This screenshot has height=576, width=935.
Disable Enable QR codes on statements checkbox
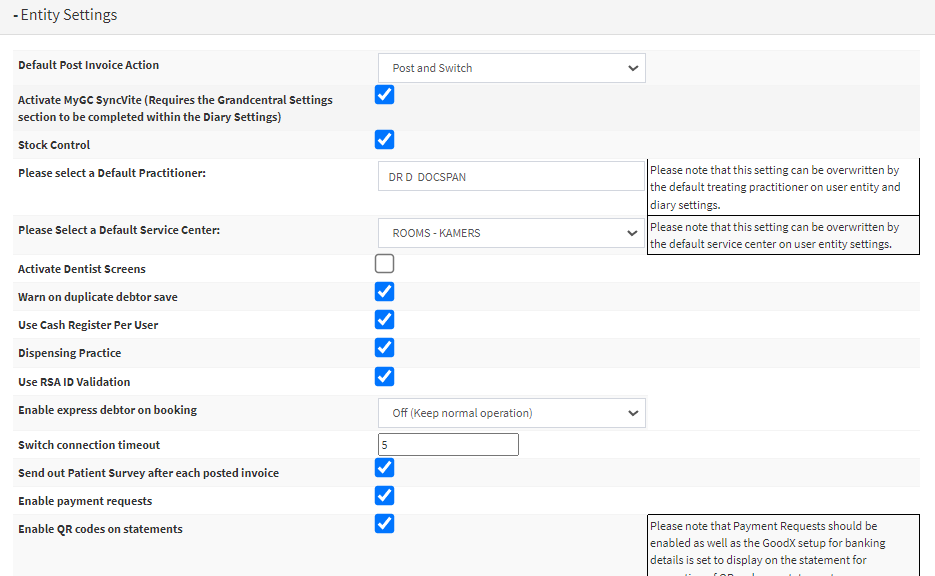(384, 524)
